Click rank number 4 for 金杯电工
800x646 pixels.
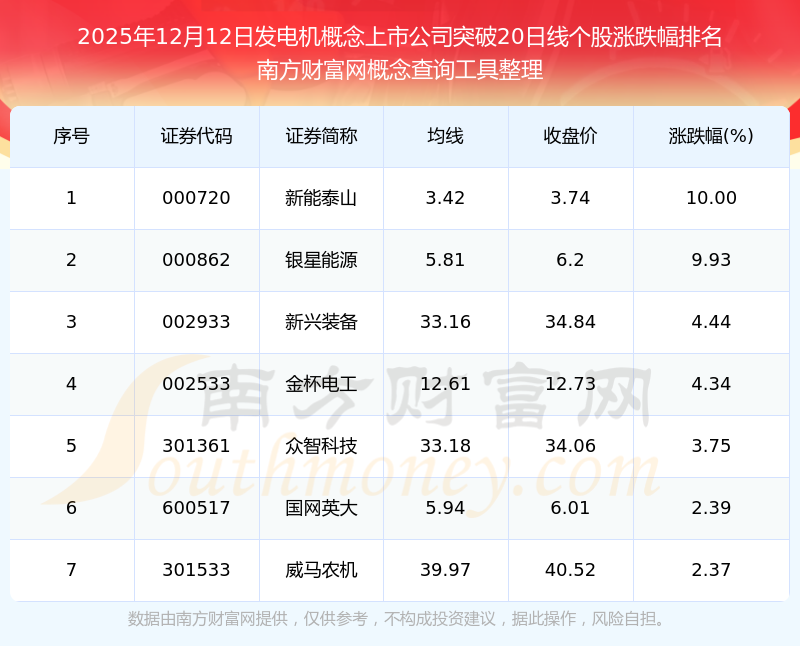71,384
